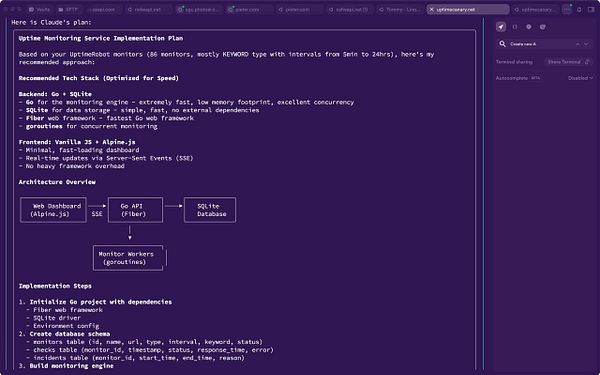Image resolution: width=600 pixels, height=375 pixels.
Task: Click 'Here is Claude's plan:' text
Action: tap(51, 22)
